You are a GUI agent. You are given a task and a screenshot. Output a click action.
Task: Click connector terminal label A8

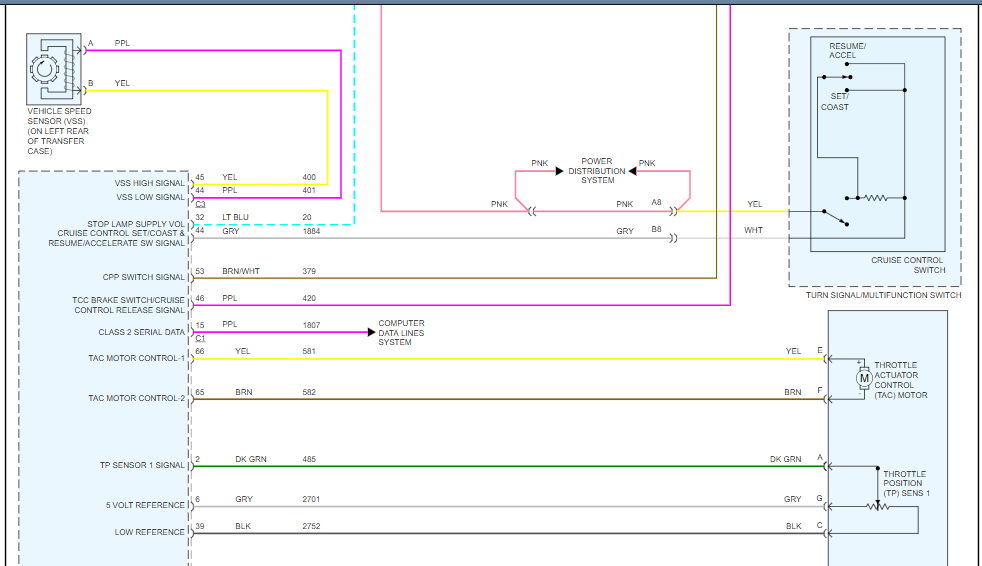pyautogui.click(x=656, y=202)
